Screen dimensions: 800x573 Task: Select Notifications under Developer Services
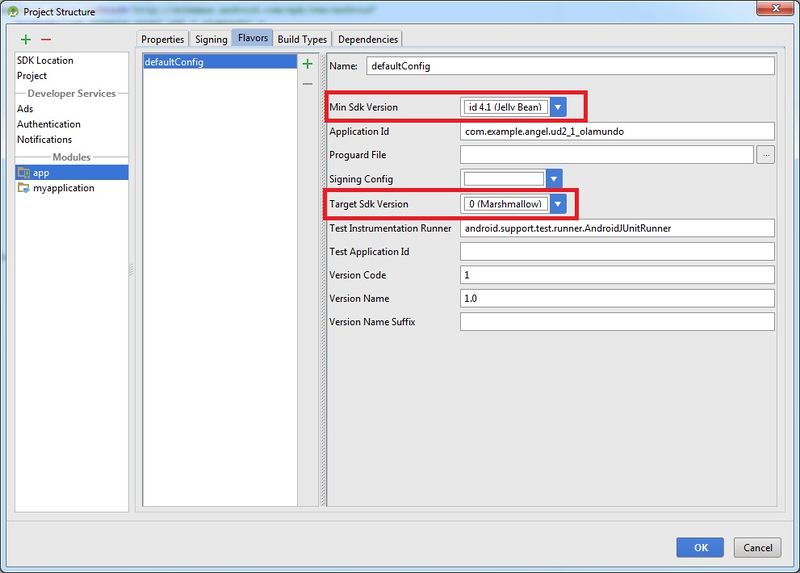click(x=71, y=139)
